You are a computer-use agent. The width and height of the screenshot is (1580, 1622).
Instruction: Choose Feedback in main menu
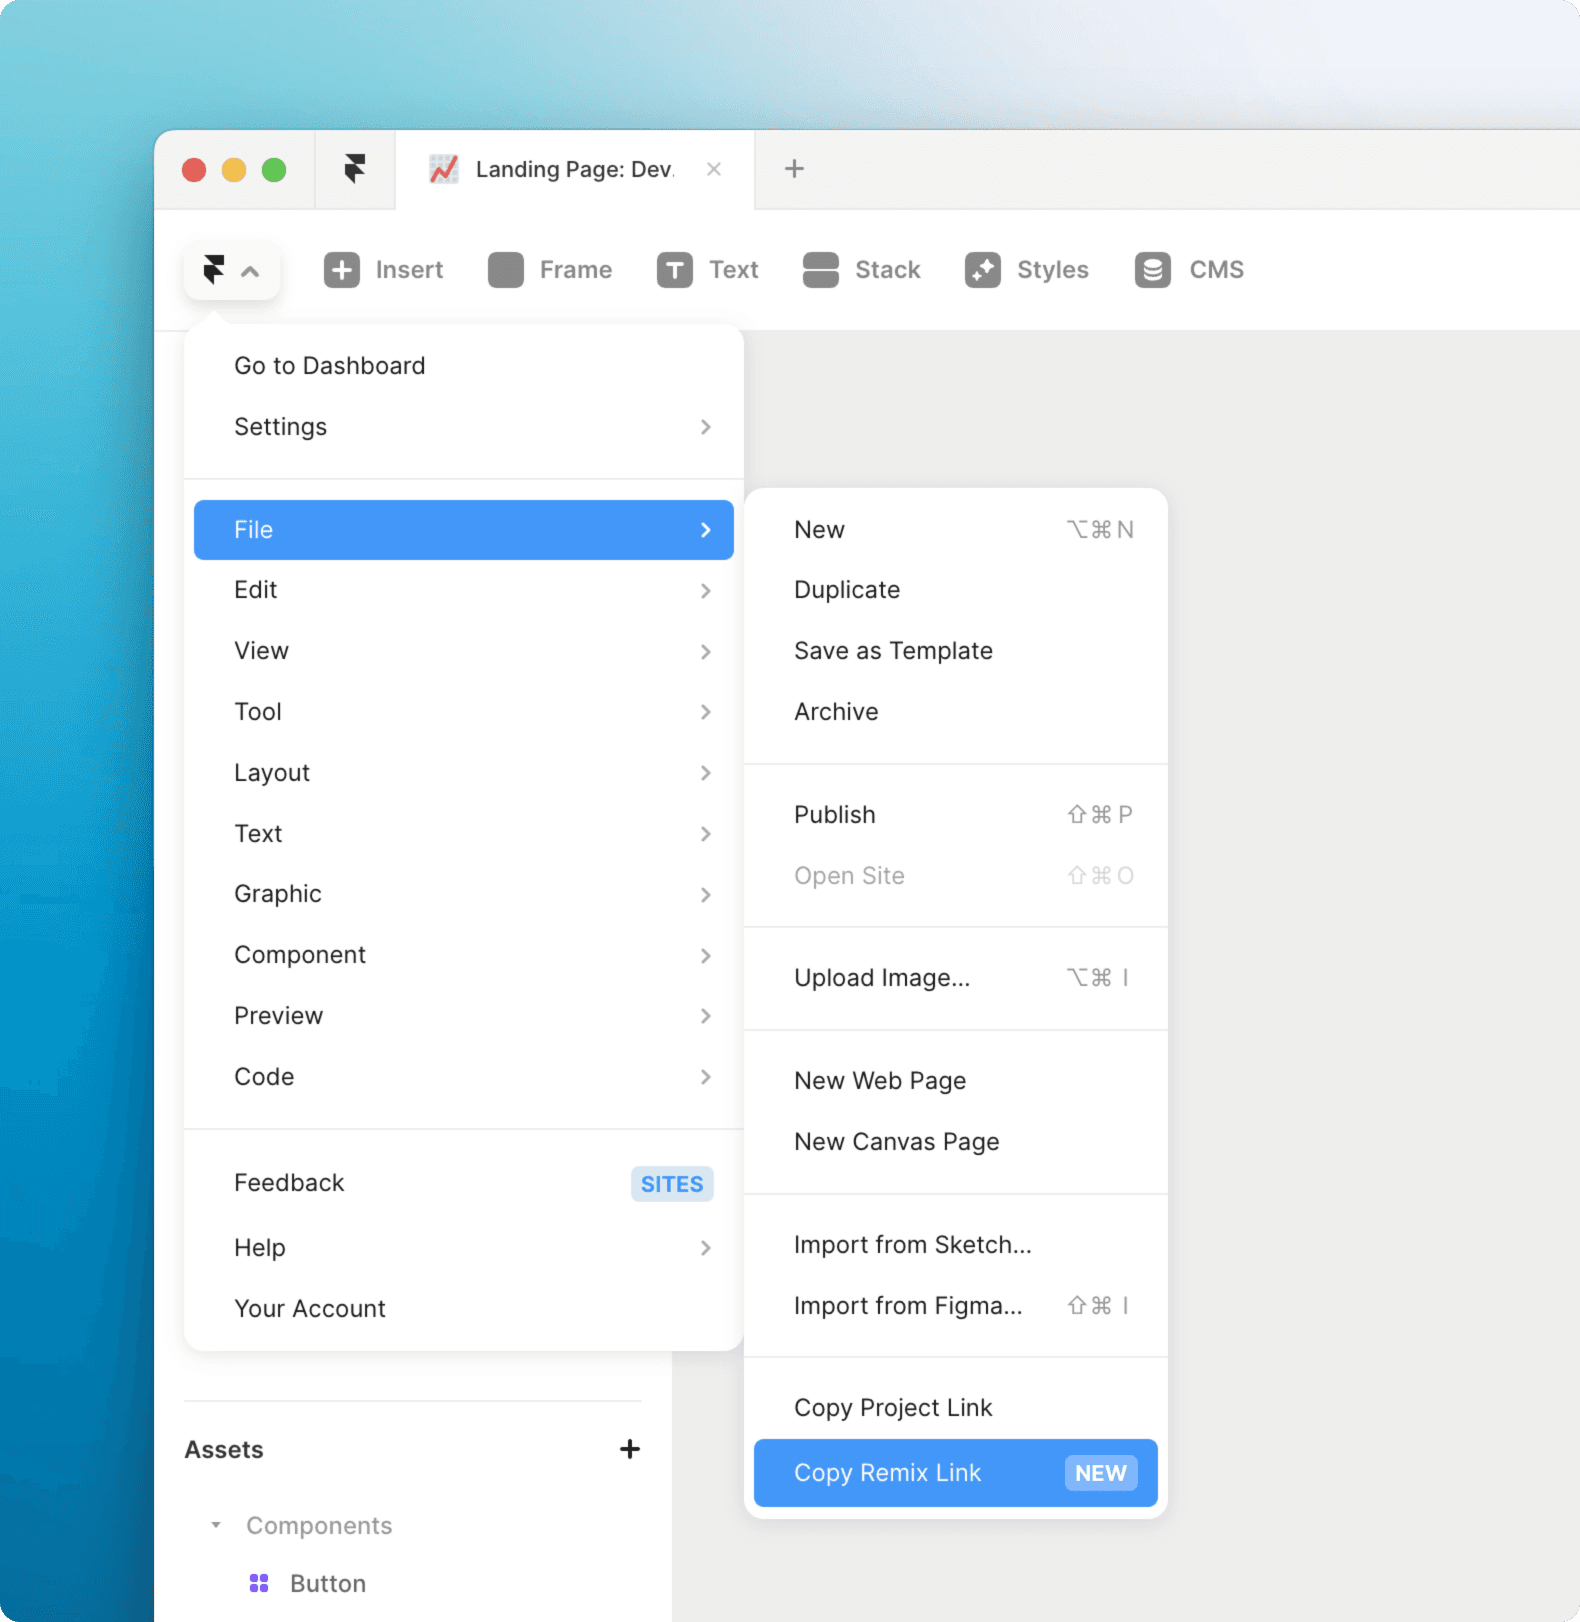[x=464, y=1183]
